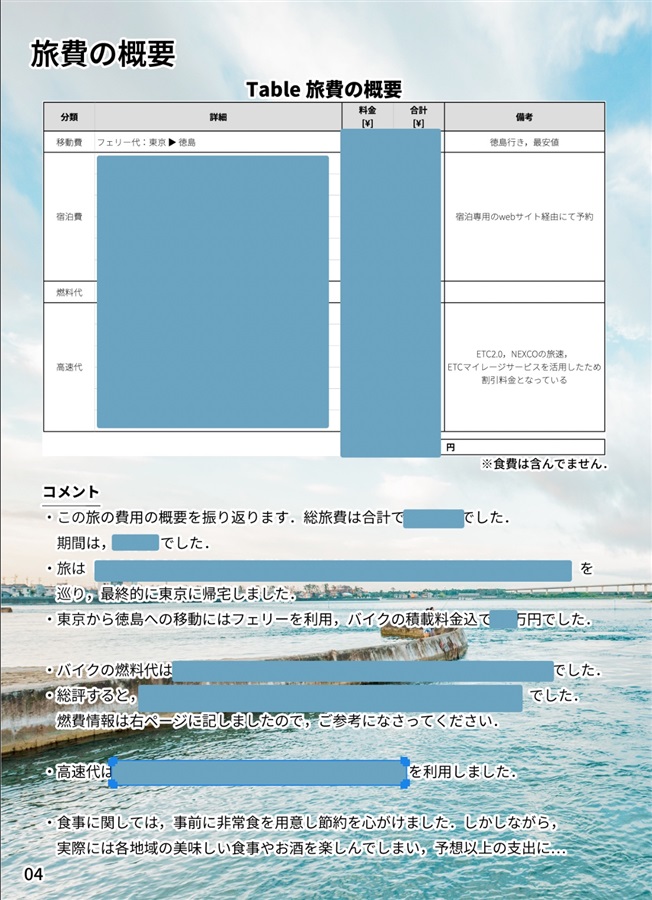Click the caption "Table 旅費の概要"
The image size is (652, 900).
(x=324, y=89)
